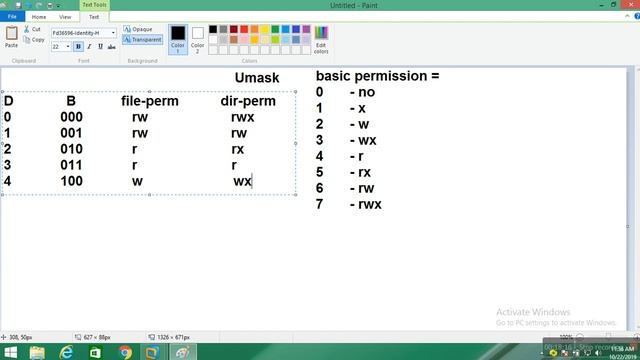Click the Paint icon in taskbar
Viewport: 640px width, 360px height.
tap(182, 352)
